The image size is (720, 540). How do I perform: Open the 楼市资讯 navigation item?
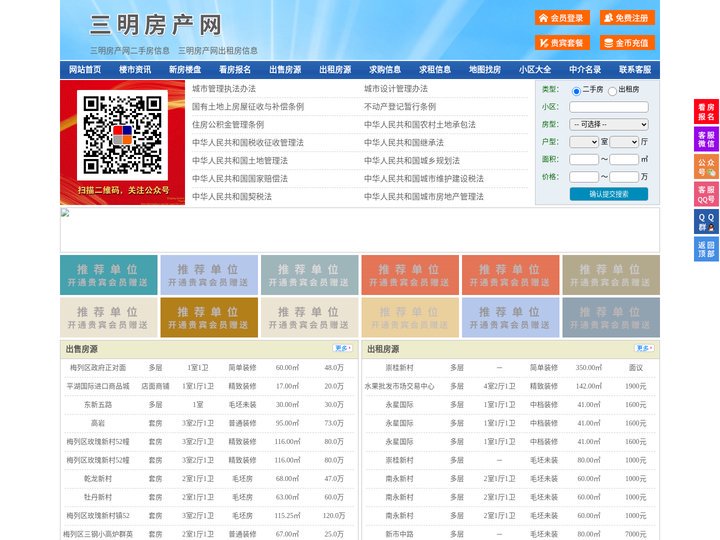click(x=135, y=70)
